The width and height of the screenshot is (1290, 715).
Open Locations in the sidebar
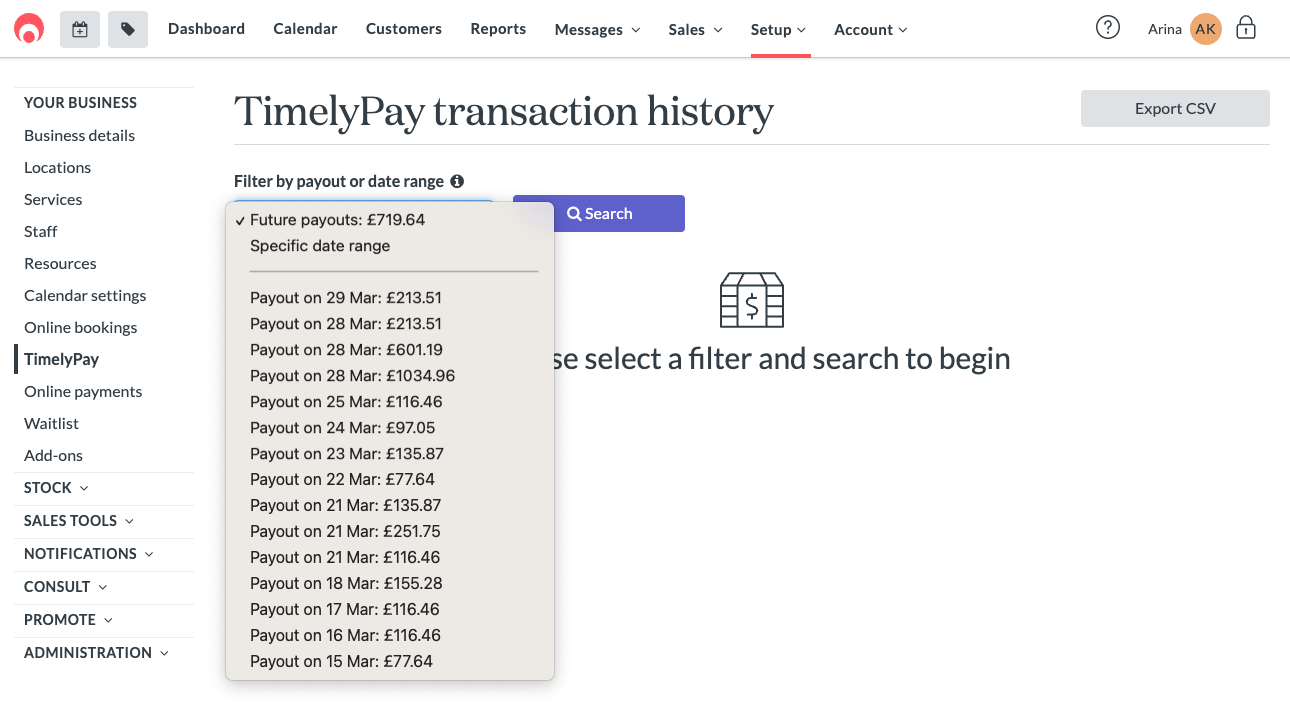click(x=57, y=167)
